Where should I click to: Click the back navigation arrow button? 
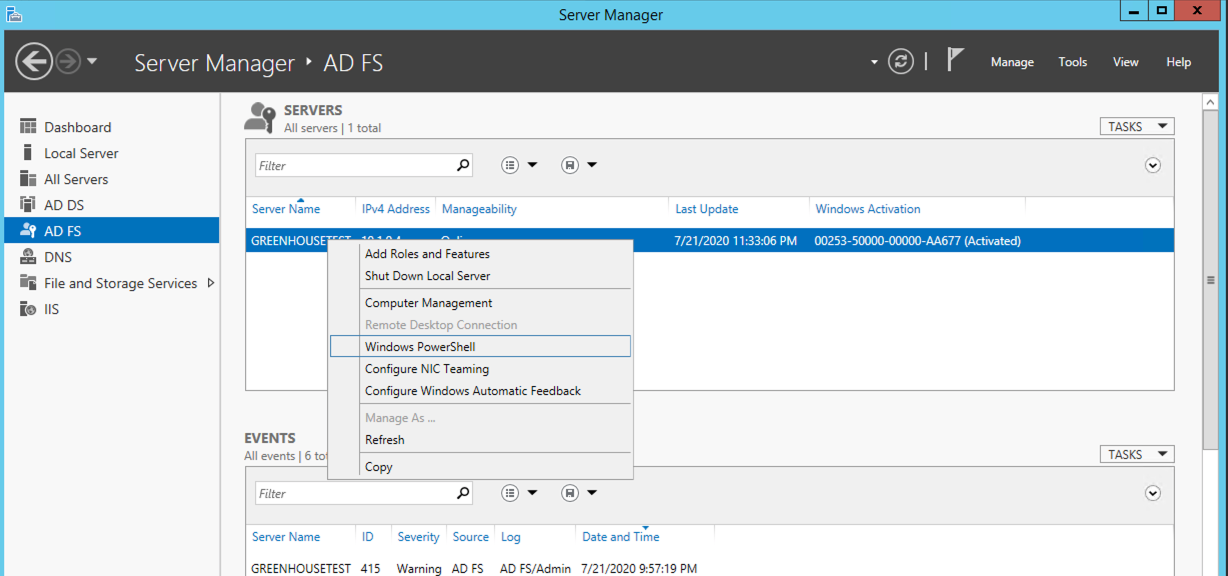coord(34,62)
